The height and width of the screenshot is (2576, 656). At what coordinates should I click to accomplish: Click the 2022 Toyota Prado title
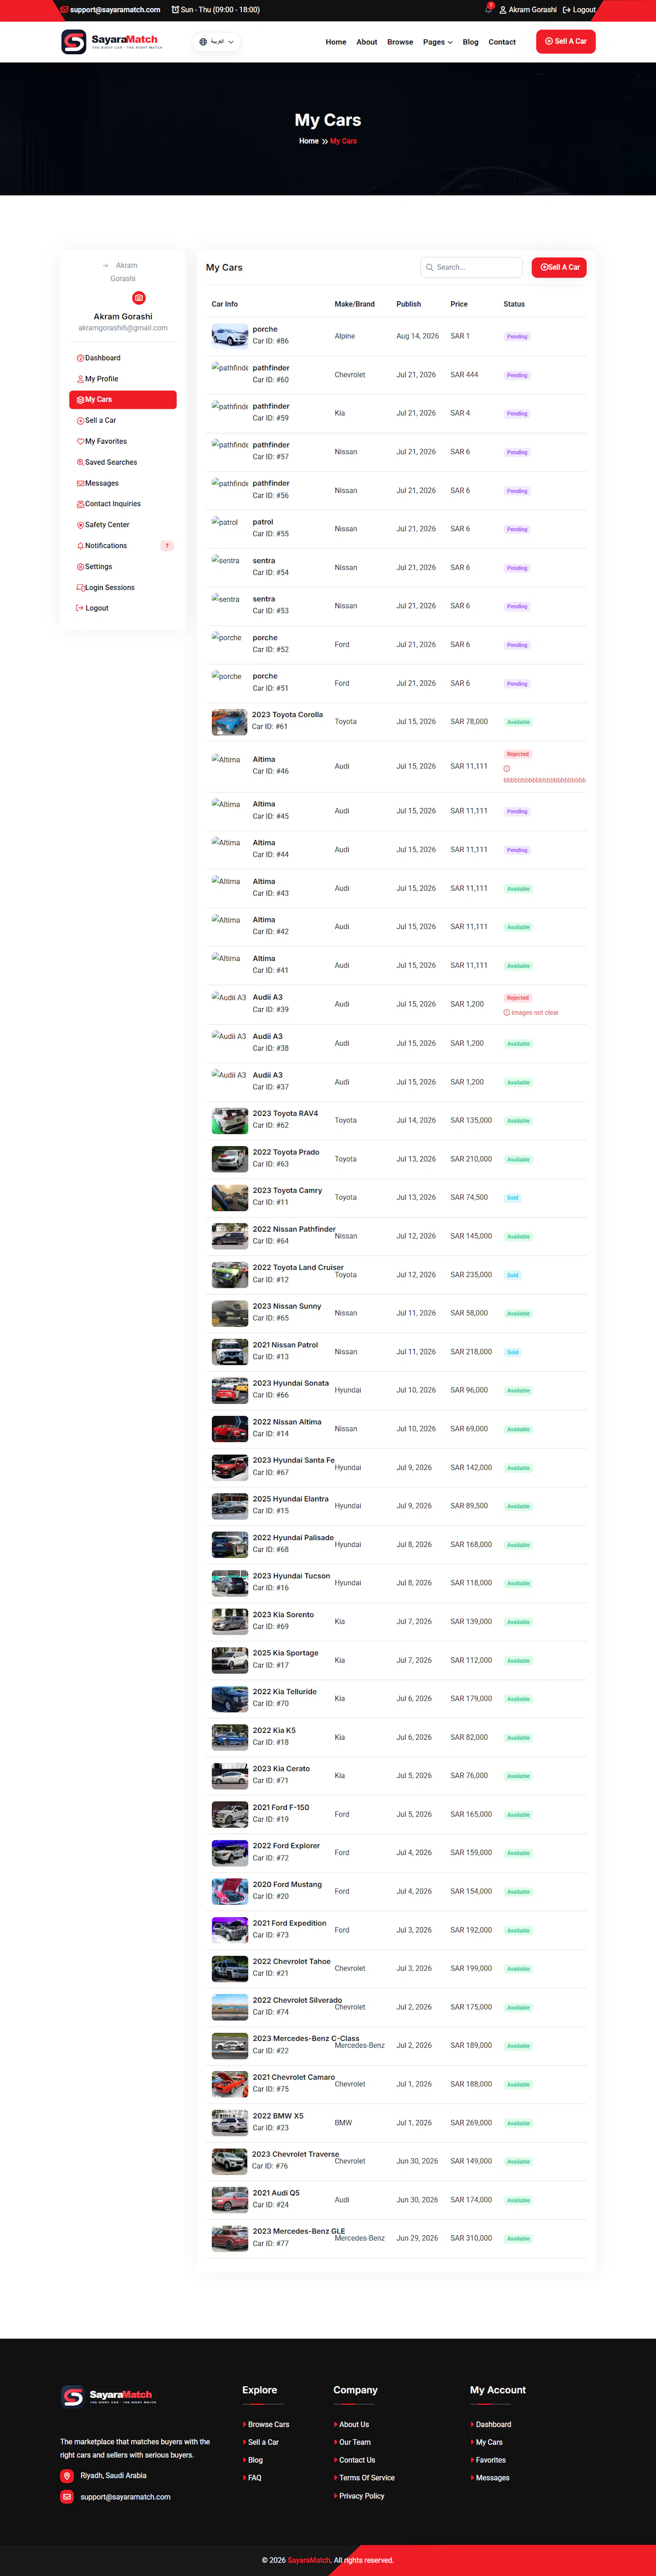tap(286, 1153)
